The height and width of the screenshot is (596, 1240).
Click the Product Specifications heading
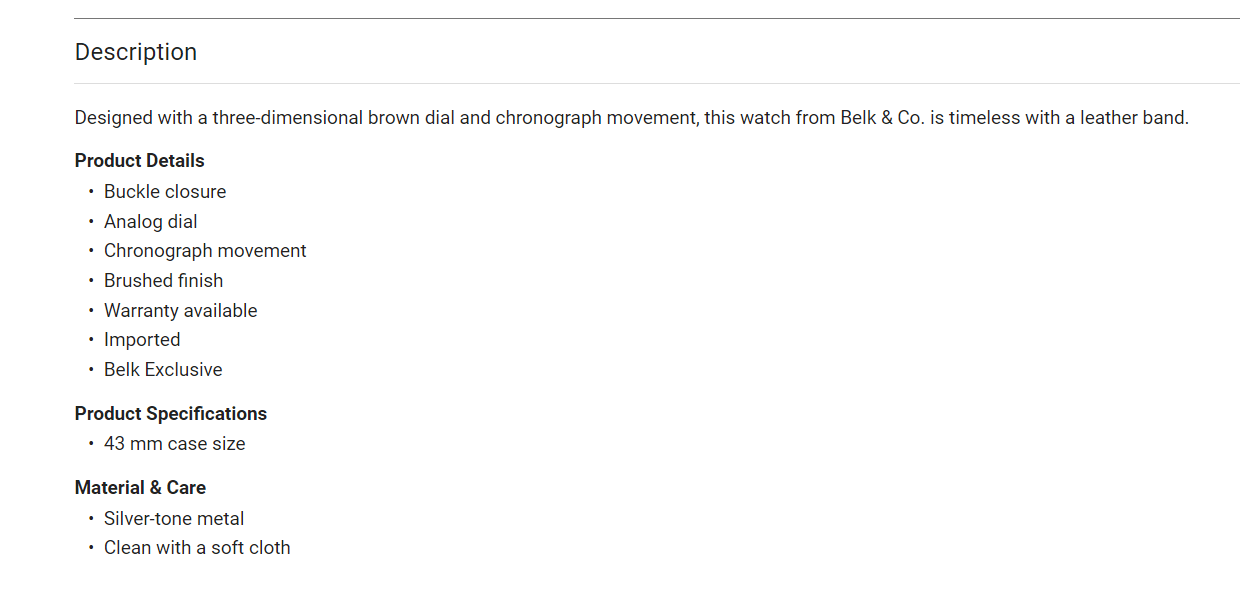[x=171, y=414]
